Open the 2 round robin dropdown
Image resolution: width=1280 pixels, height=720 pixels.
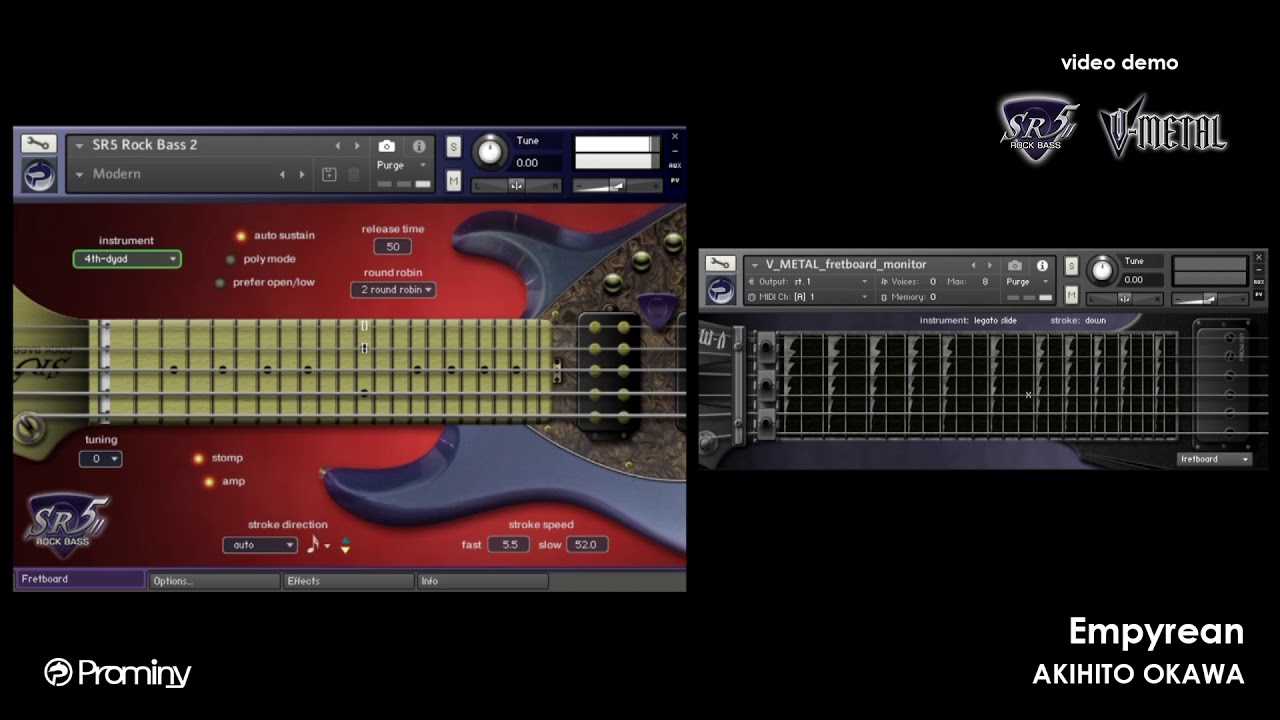tap(393, 290)
